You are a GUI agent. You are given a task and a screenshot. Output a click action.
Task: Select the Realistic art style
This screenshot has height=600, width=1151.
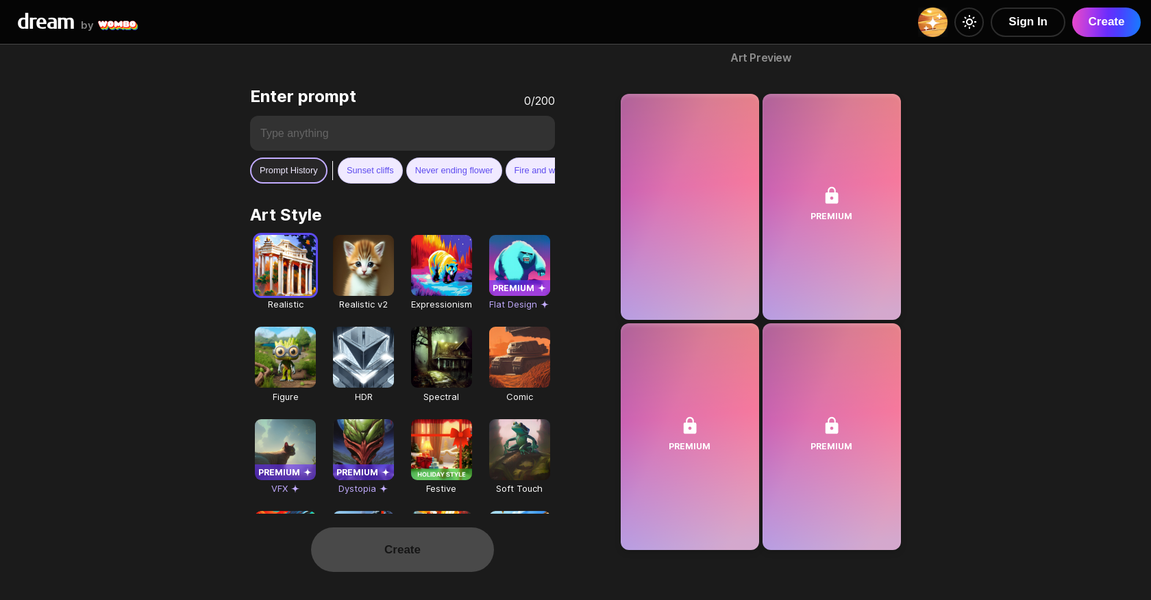point(285,266)
